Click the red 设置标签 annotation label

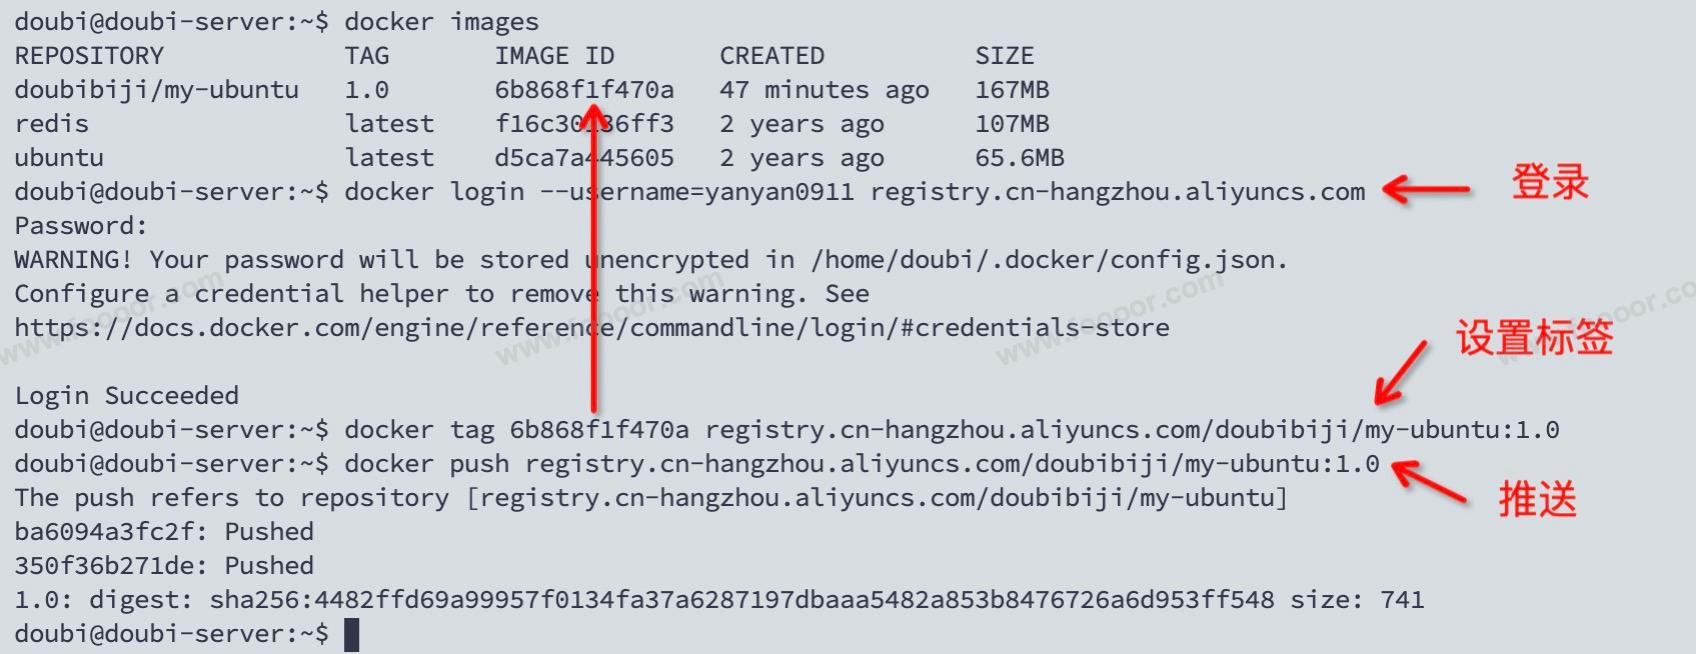click(x=1534, y=338)
